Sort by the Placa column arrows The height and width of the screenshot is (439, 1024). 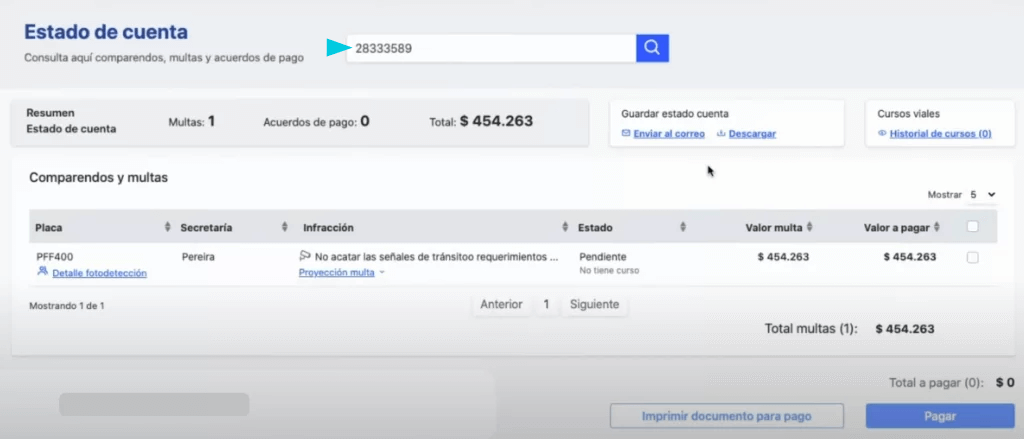click(167, 227)
